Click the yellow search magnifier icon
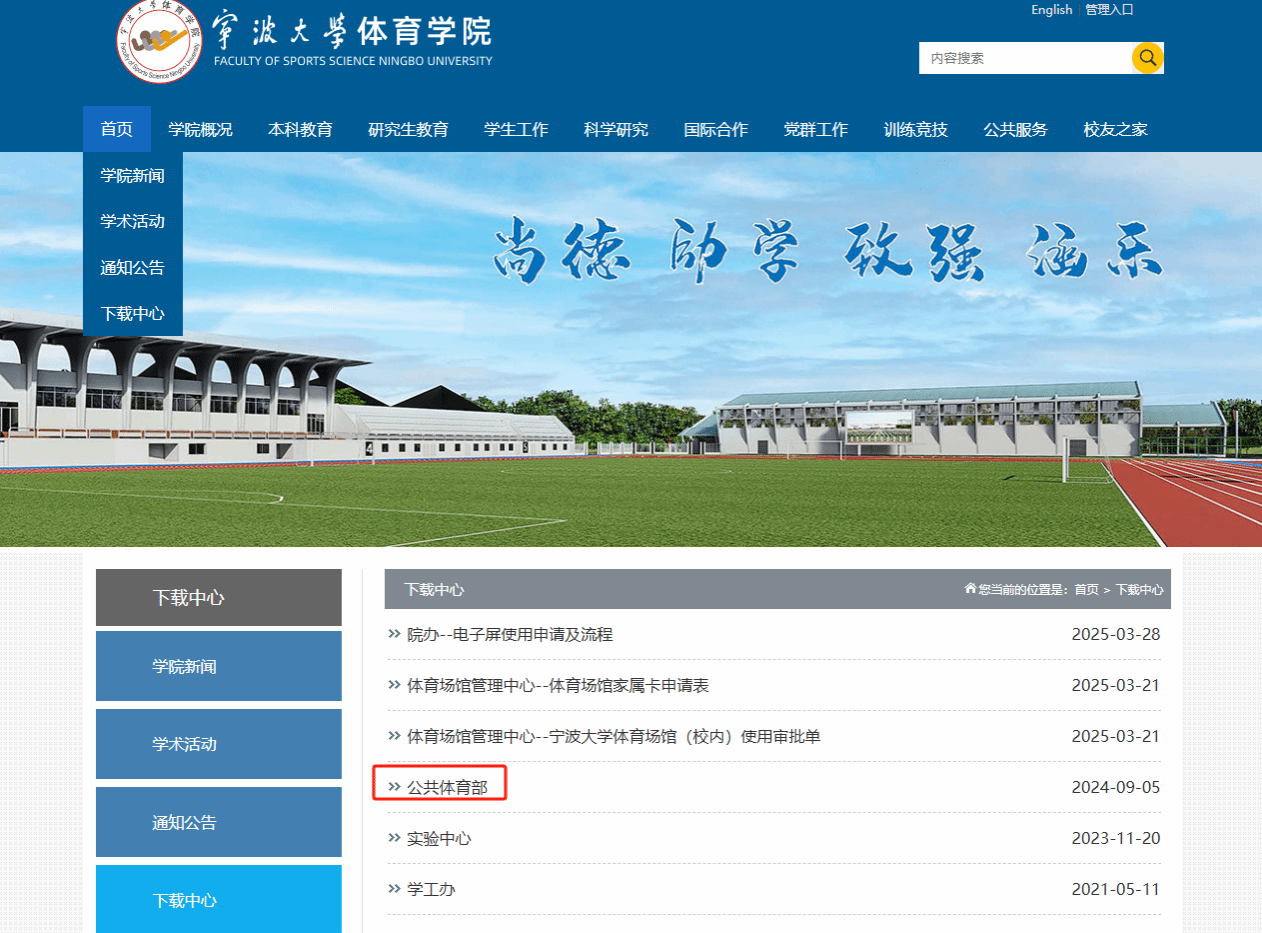The height and width of the screenshot is (933, 1262). (x=1147, y=58)
